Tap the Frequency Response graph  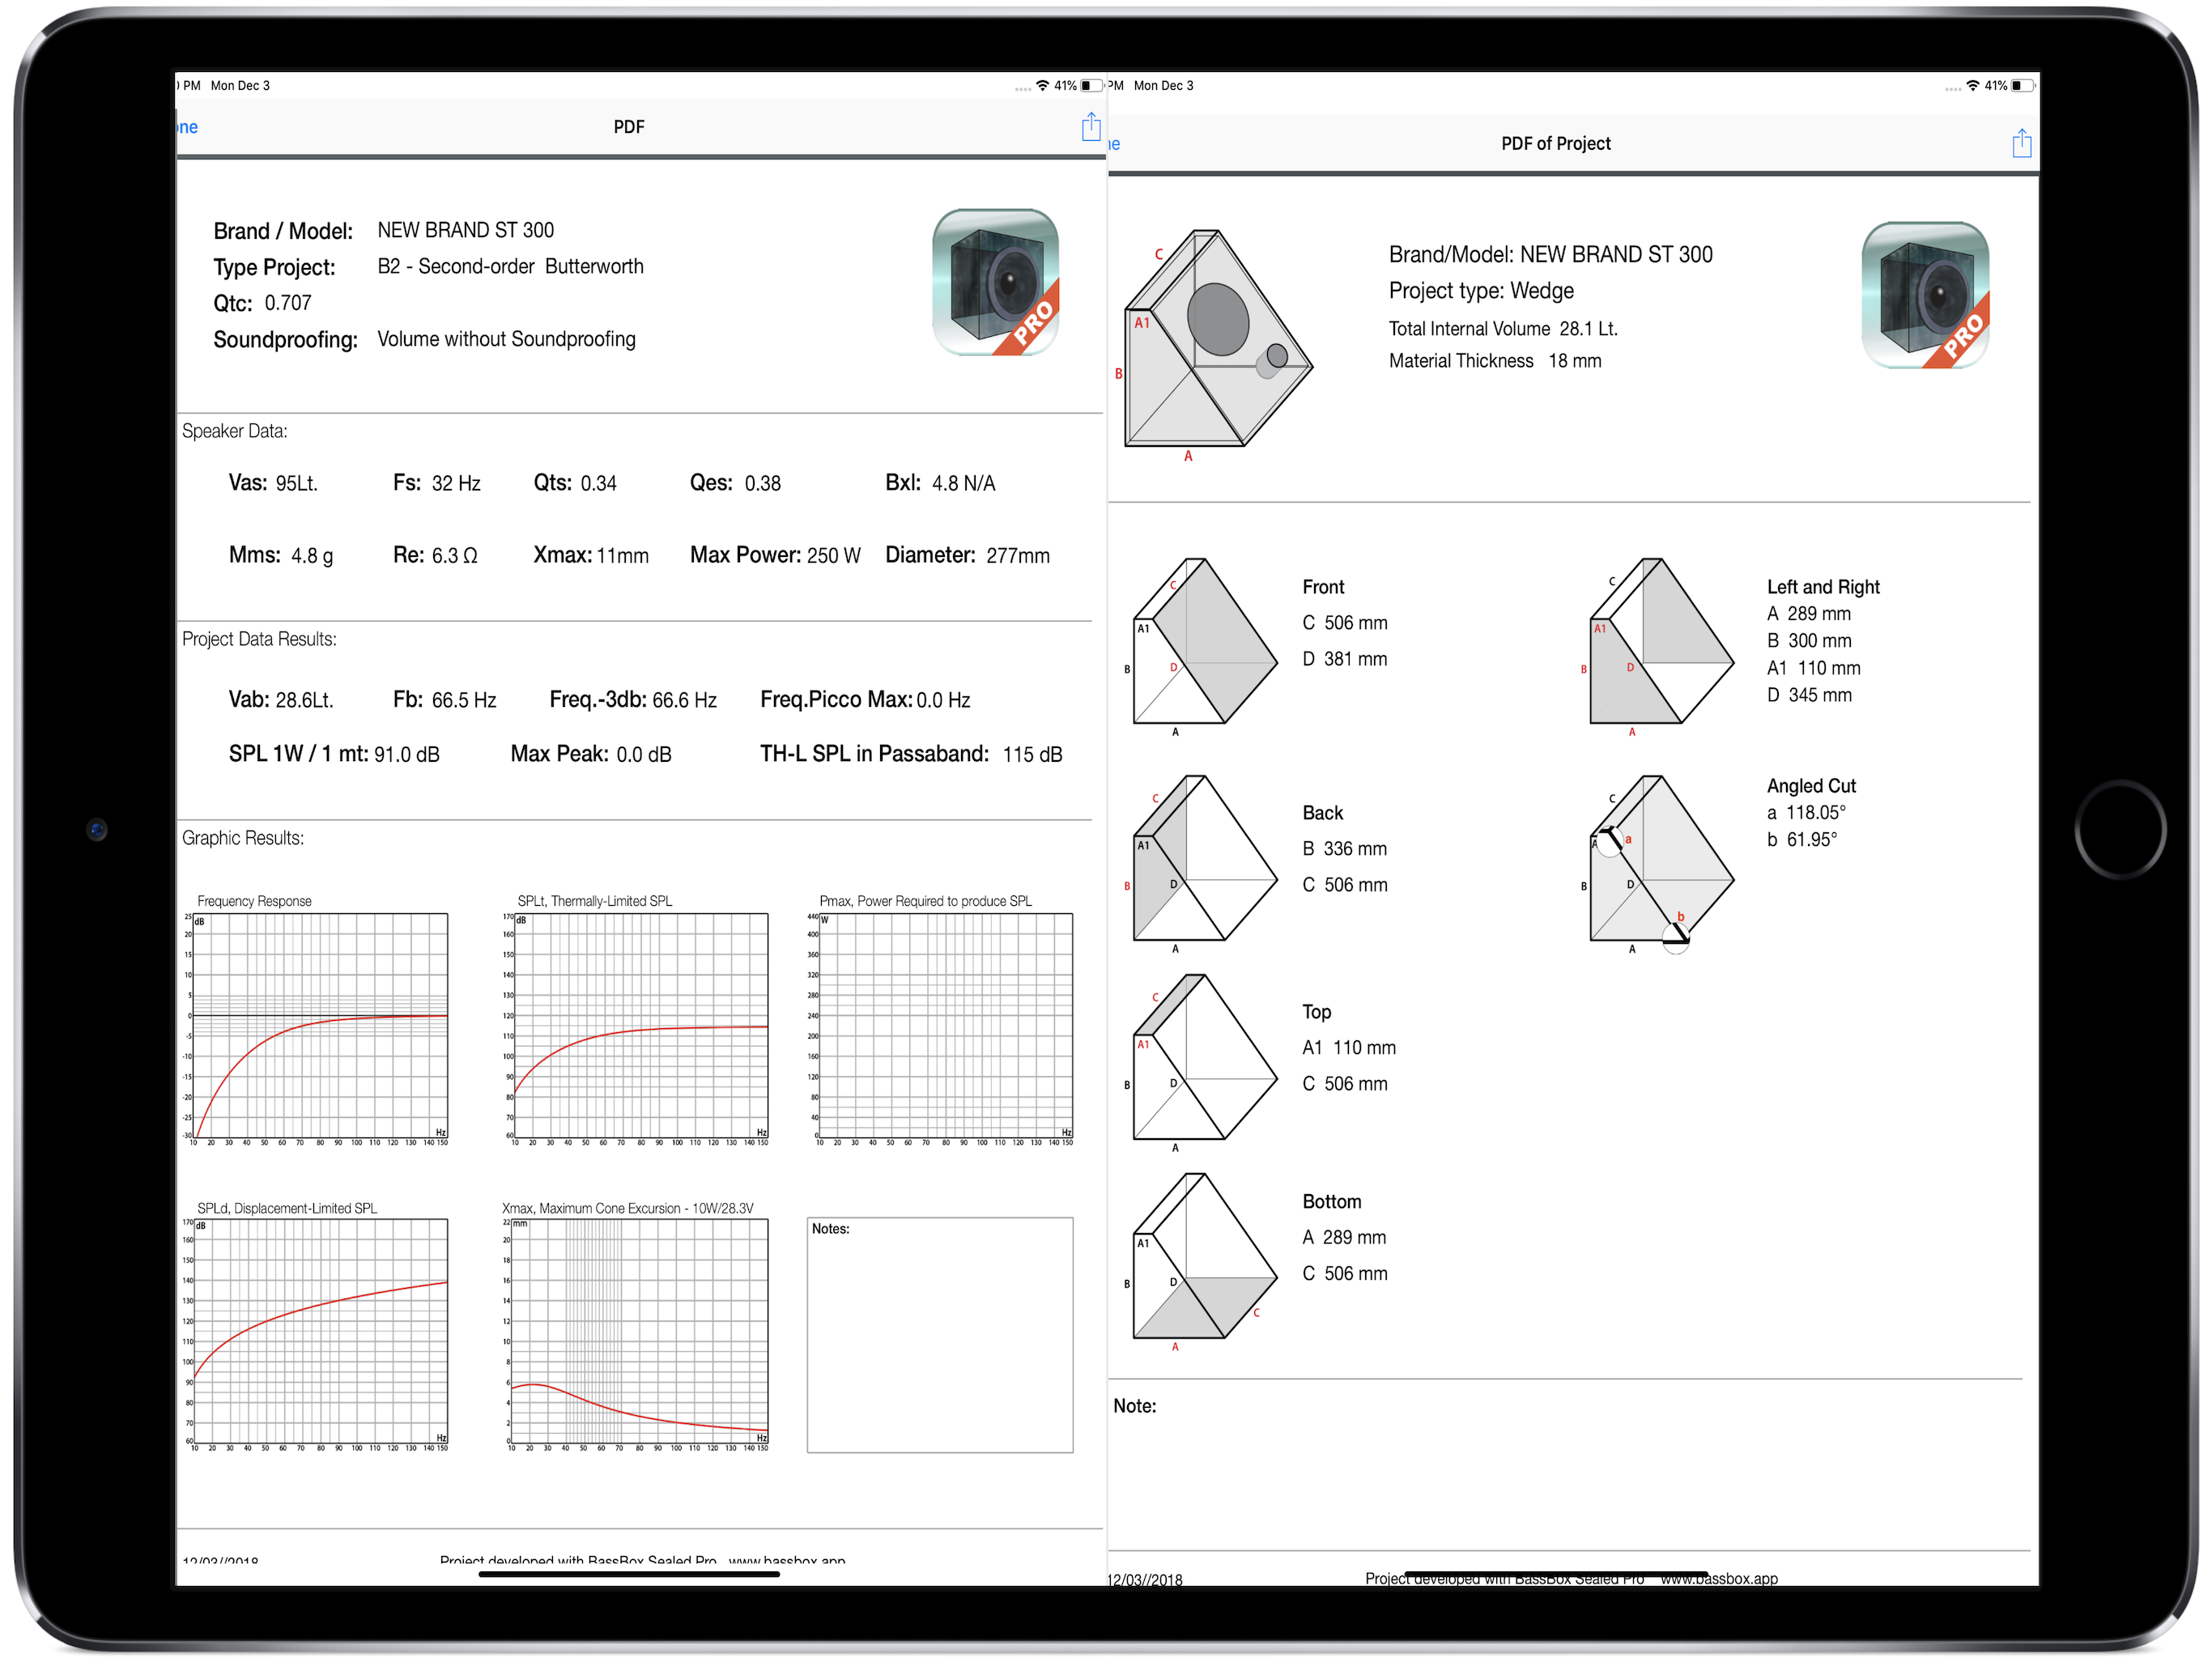316,1022
